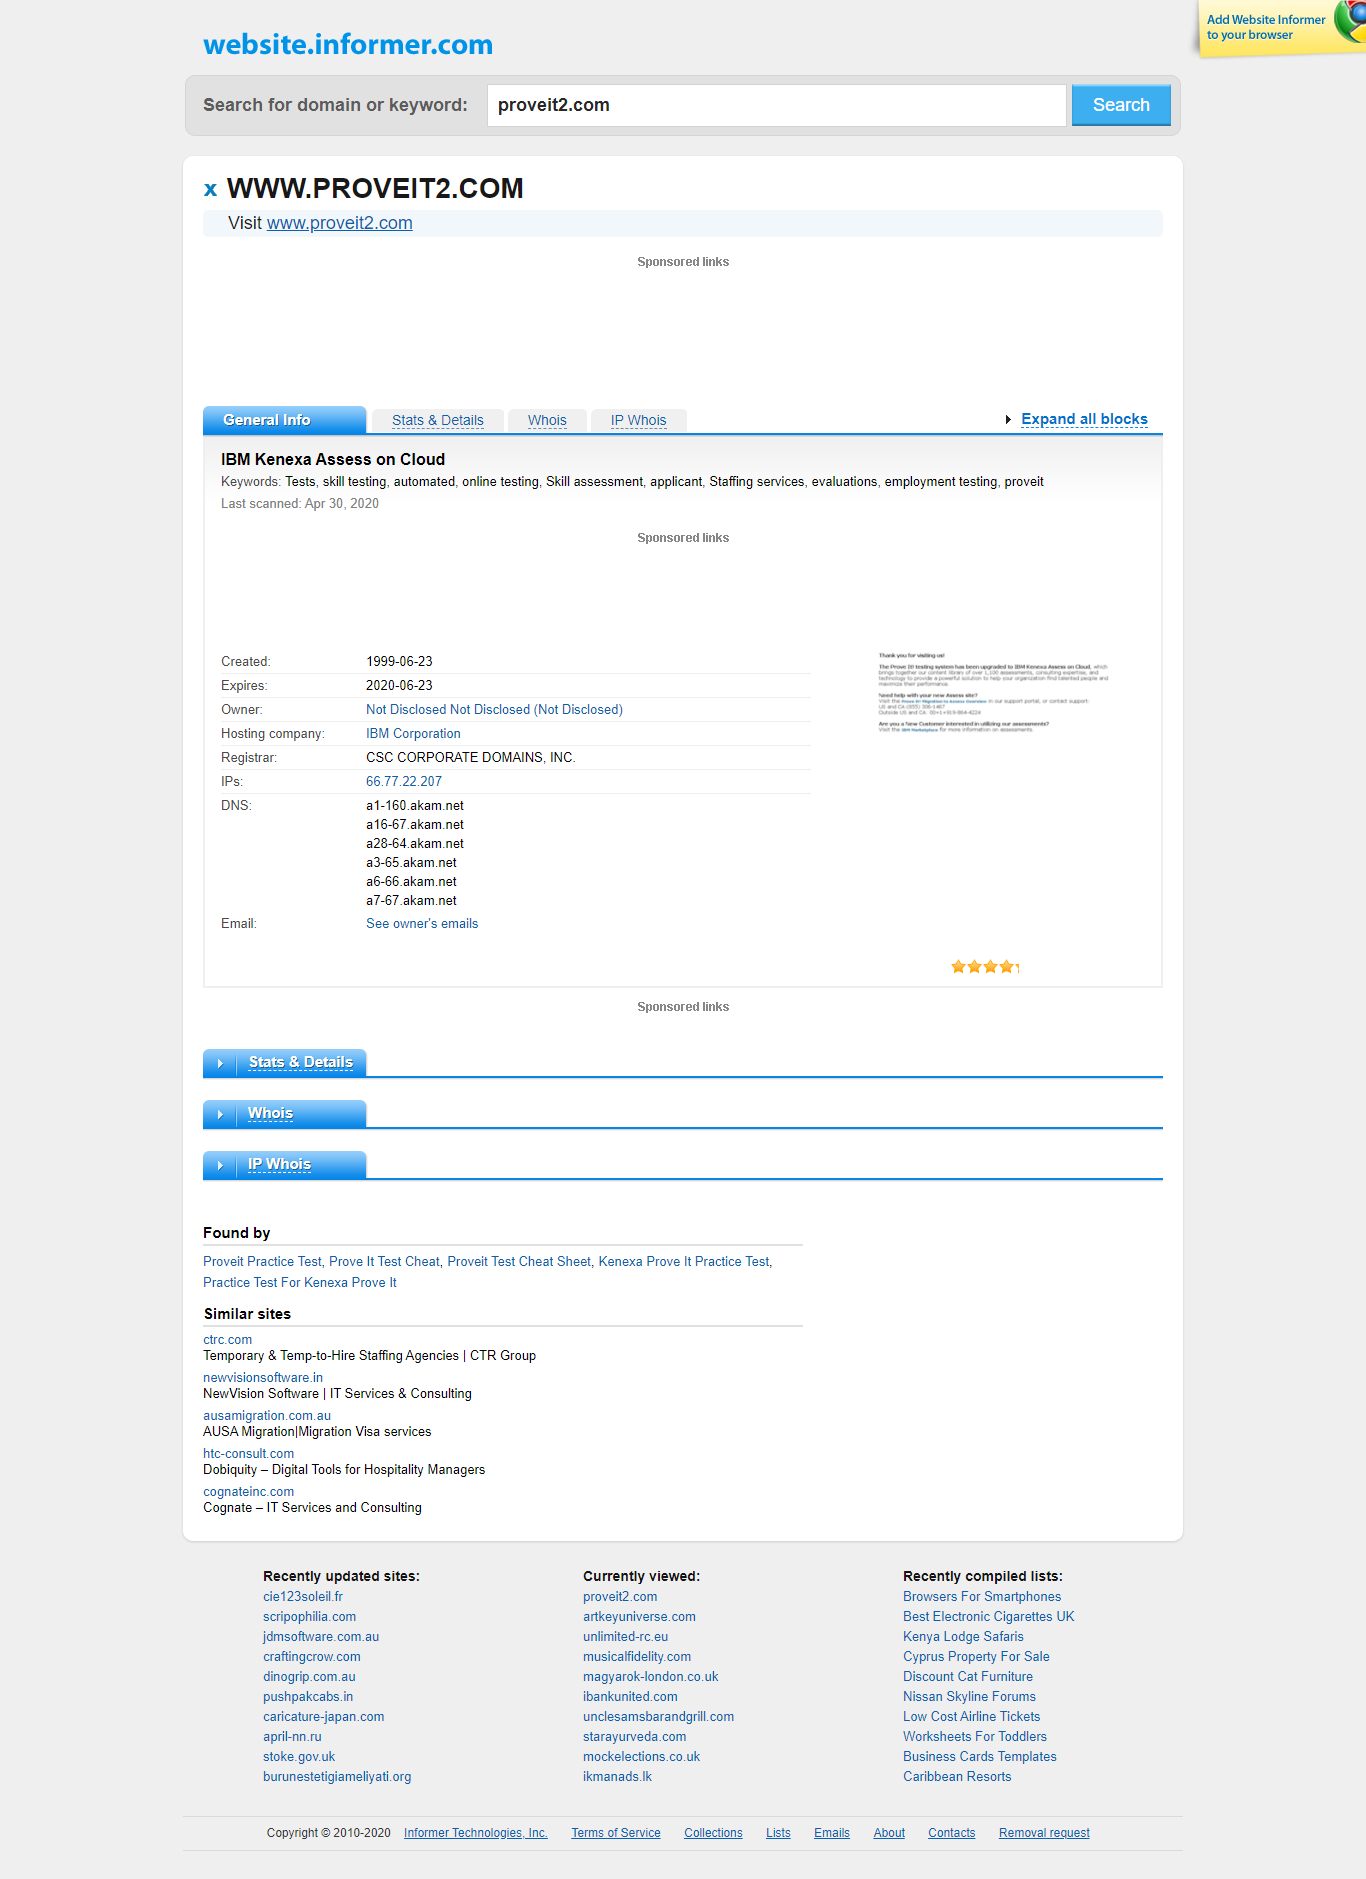Open ibankunited.com link
Image resolution: width=1366 pixels, height=1879 pixels.
[630, 1697]
